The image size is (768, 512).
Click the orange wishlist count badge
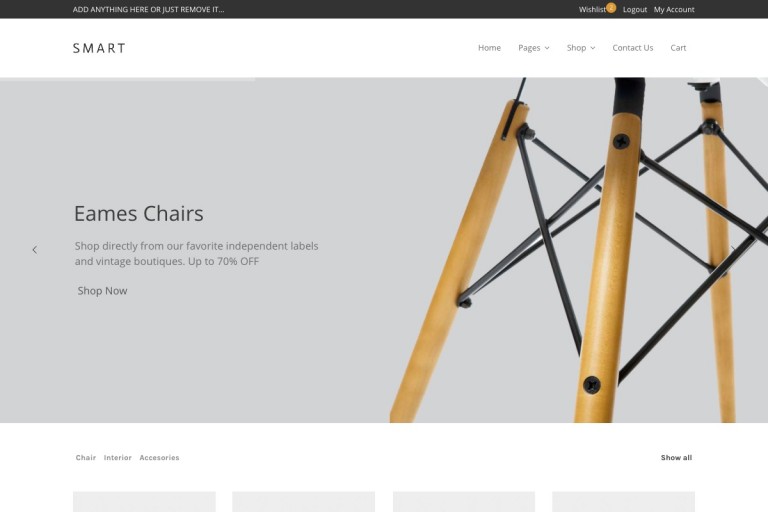[x=611, y=7]
